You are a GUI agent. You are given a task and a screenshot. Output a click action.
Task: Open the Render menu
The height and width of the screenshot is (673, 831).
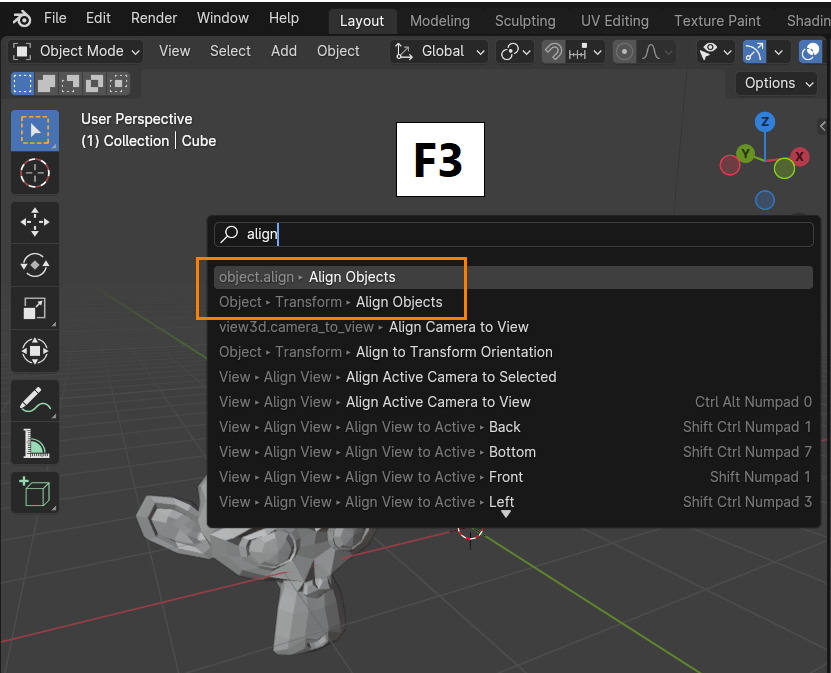click(x=154, y=18)
